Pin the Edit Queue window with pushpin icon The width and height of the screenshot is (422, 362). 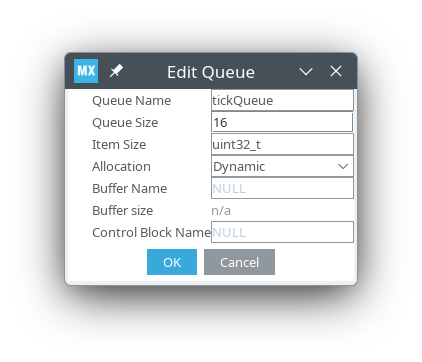116,71
